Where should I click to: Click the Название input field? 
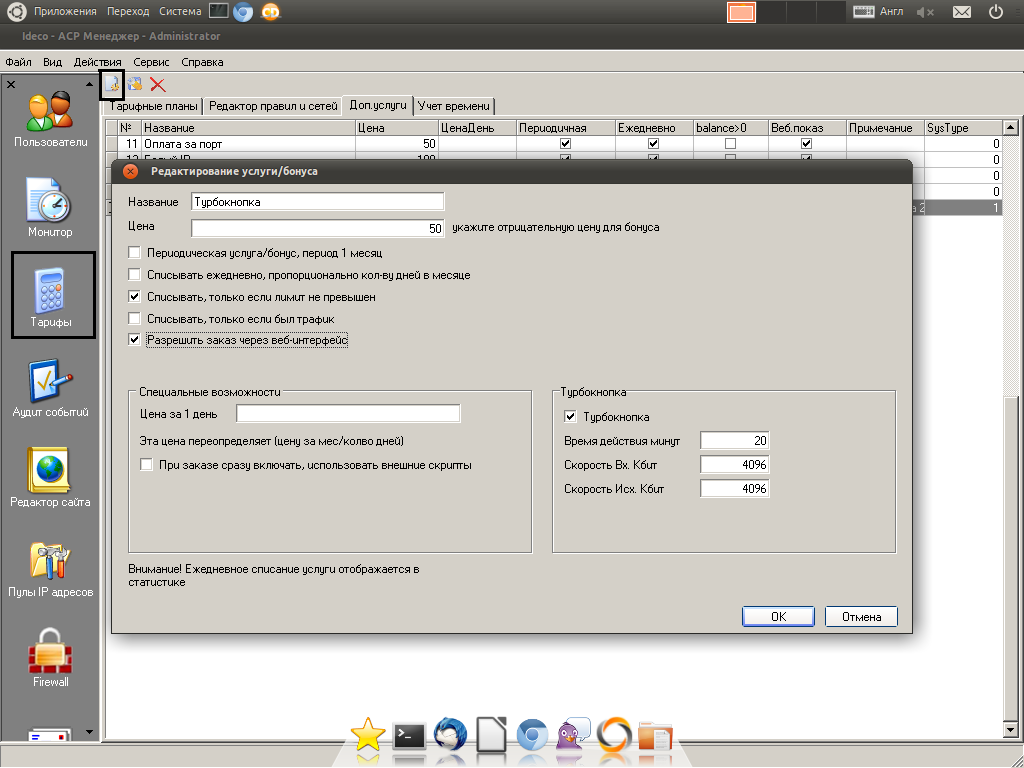click(317, 201)
